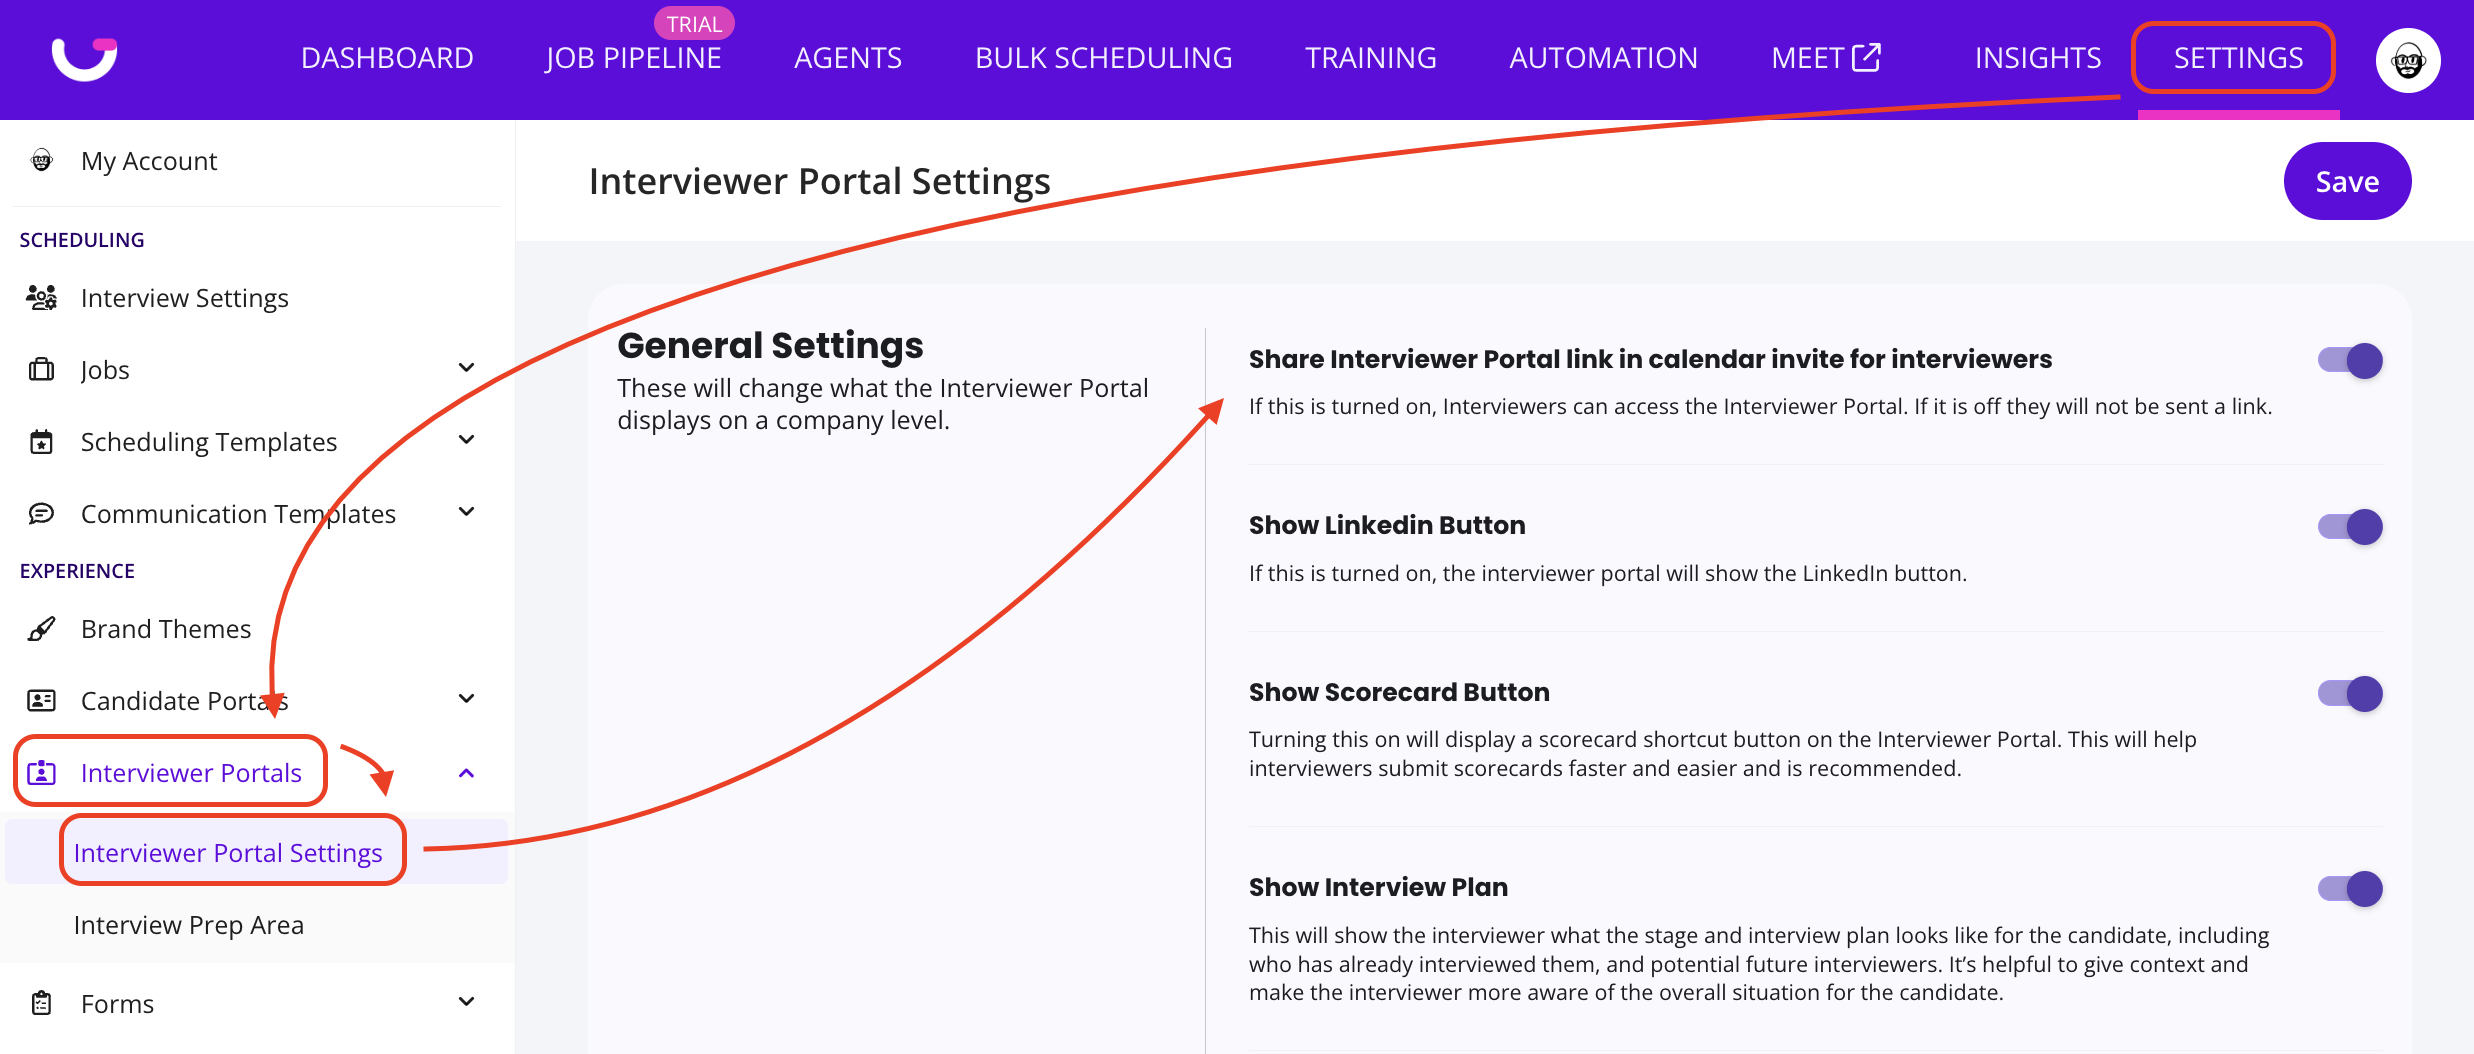Expand the Jobs sidebar section
Image resolution: width=2474 pixels, height=1054 pixels.
pyautogui.click(x=466, y=368)
